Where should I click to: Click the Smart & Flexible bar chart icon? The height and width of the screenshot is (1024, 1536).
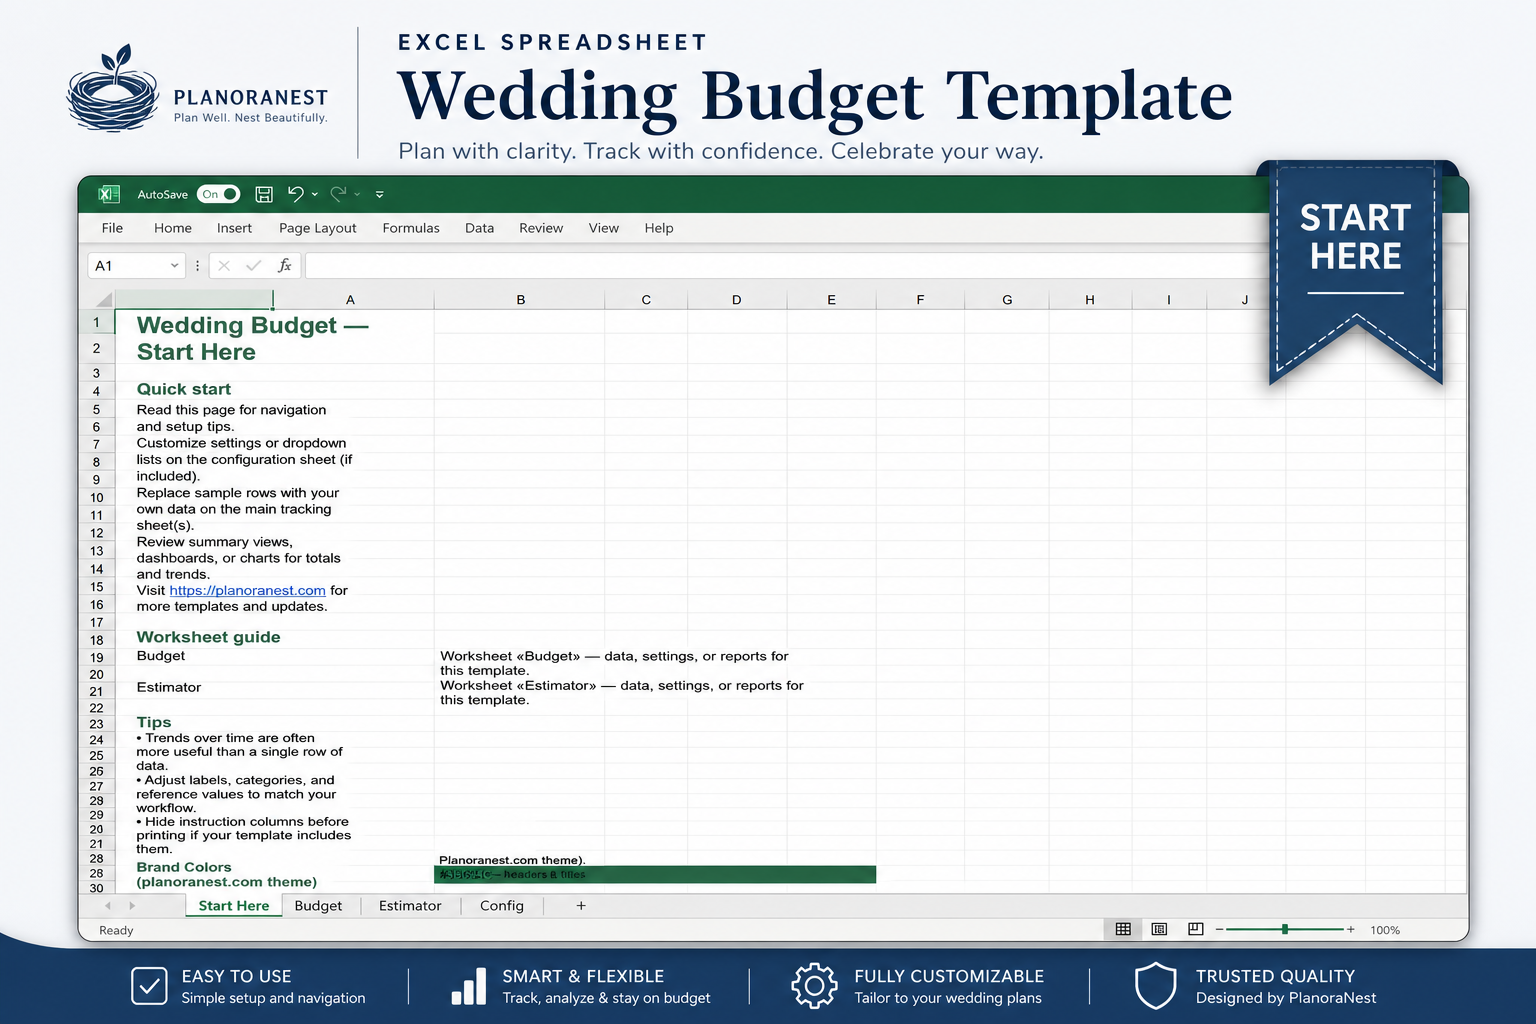tap(469, 986)
